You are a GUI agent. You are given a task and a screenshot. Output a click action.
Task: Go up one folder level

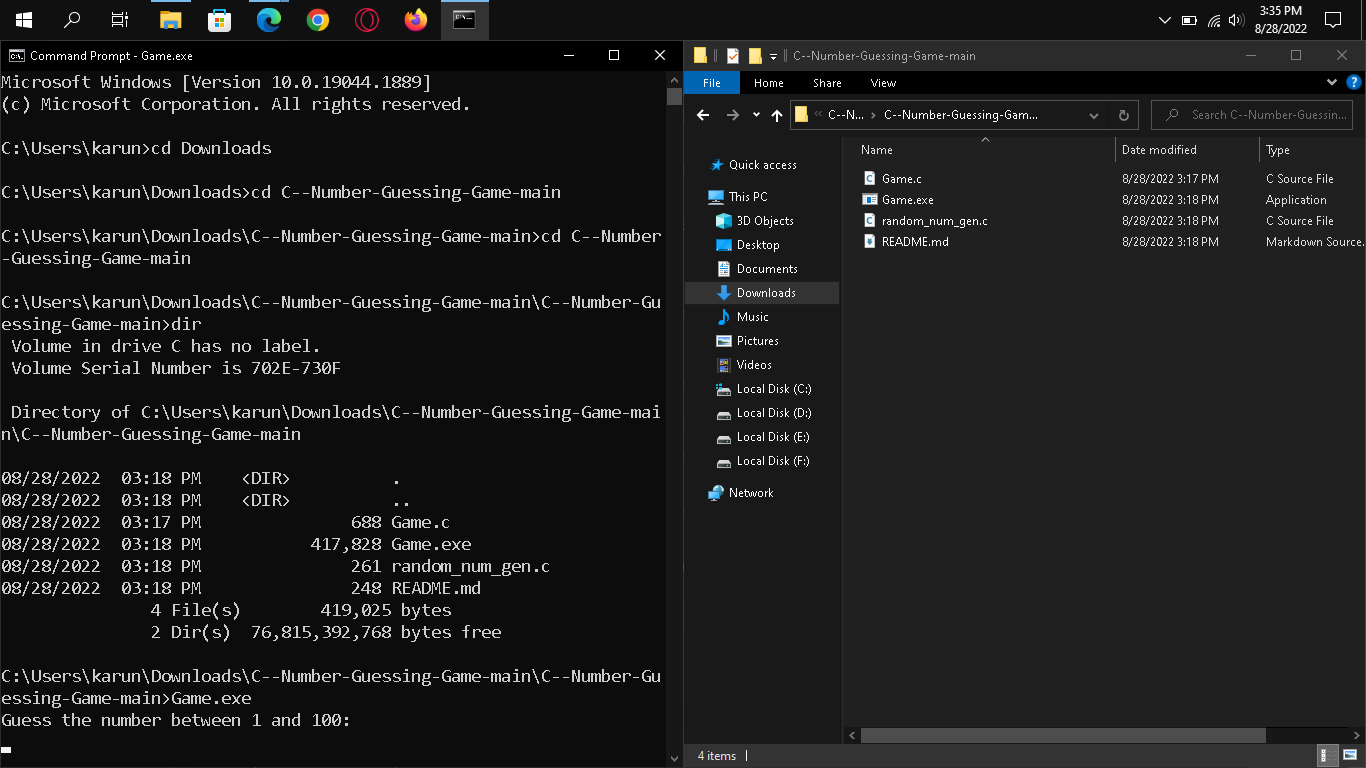coord(777,115)
